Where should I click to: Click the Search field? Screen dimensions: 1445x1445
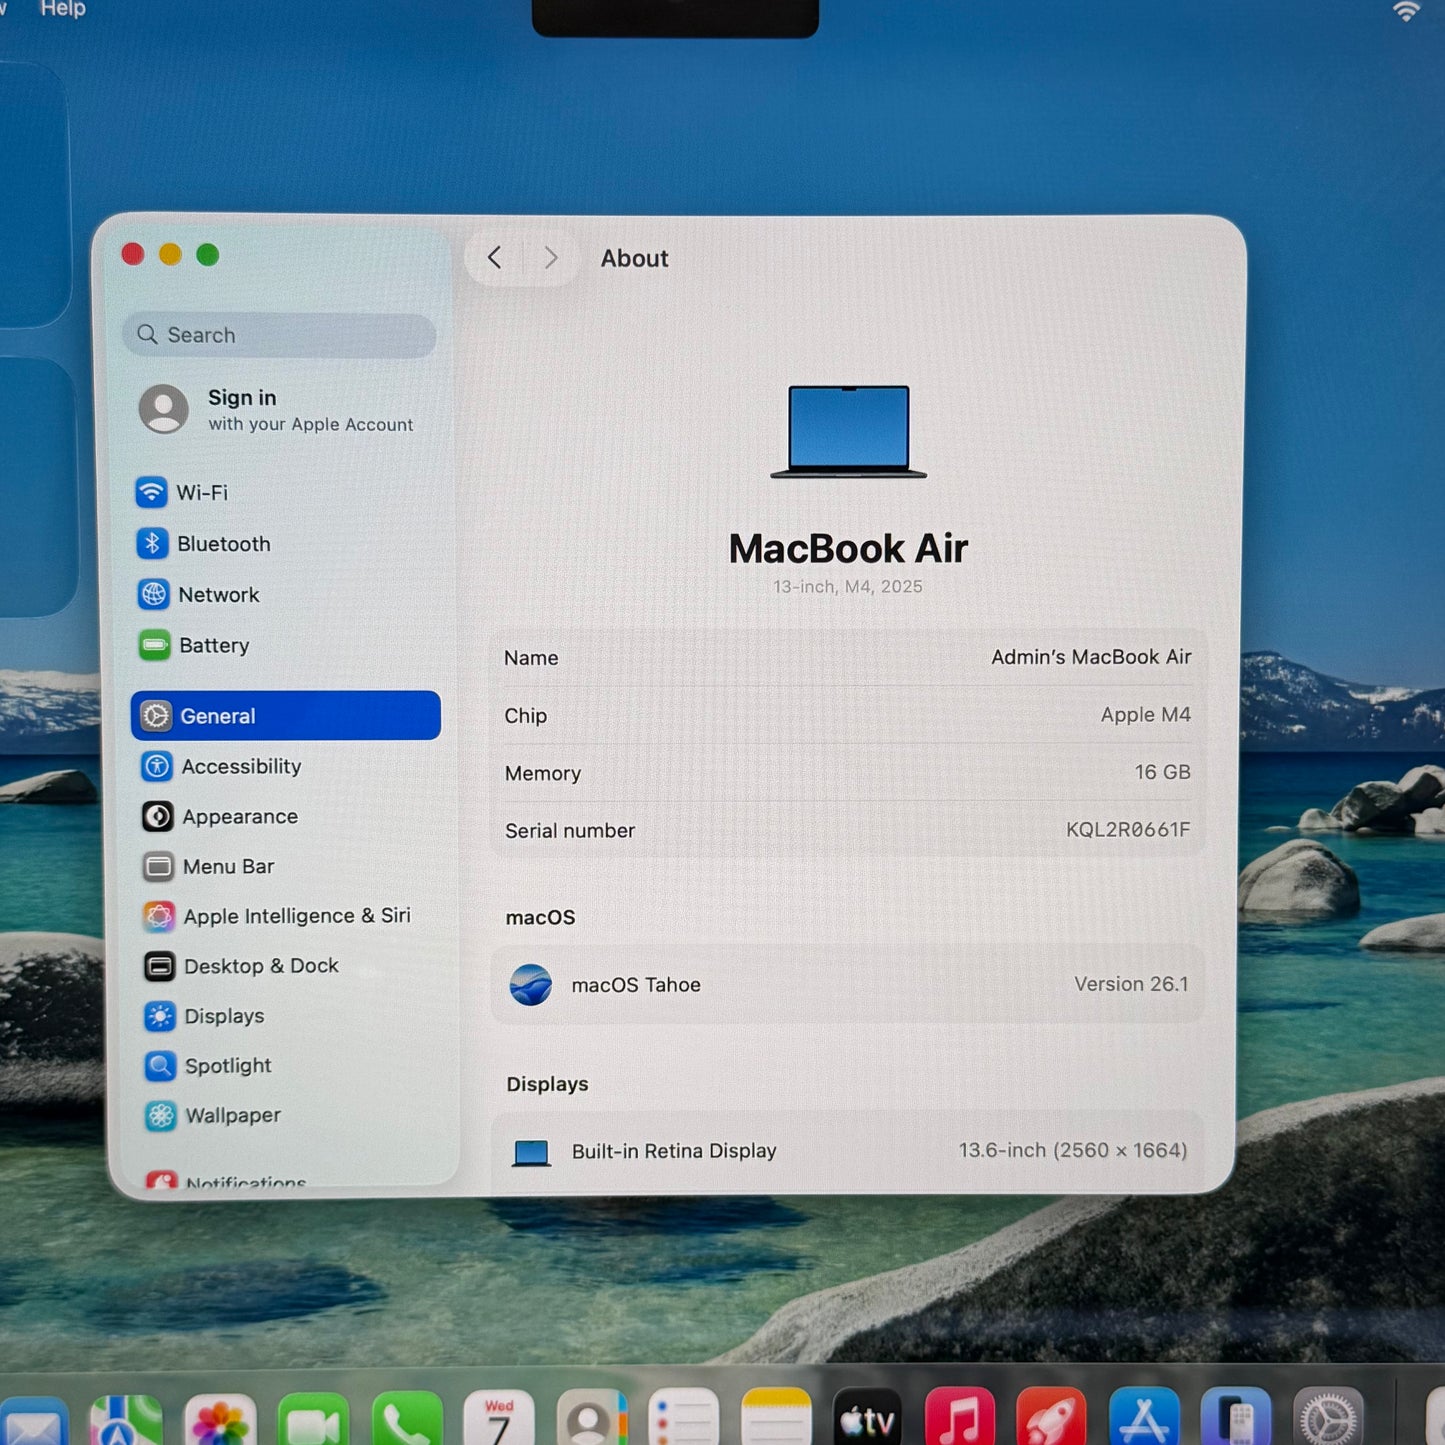pyautogui.click(x=278, y=335)
